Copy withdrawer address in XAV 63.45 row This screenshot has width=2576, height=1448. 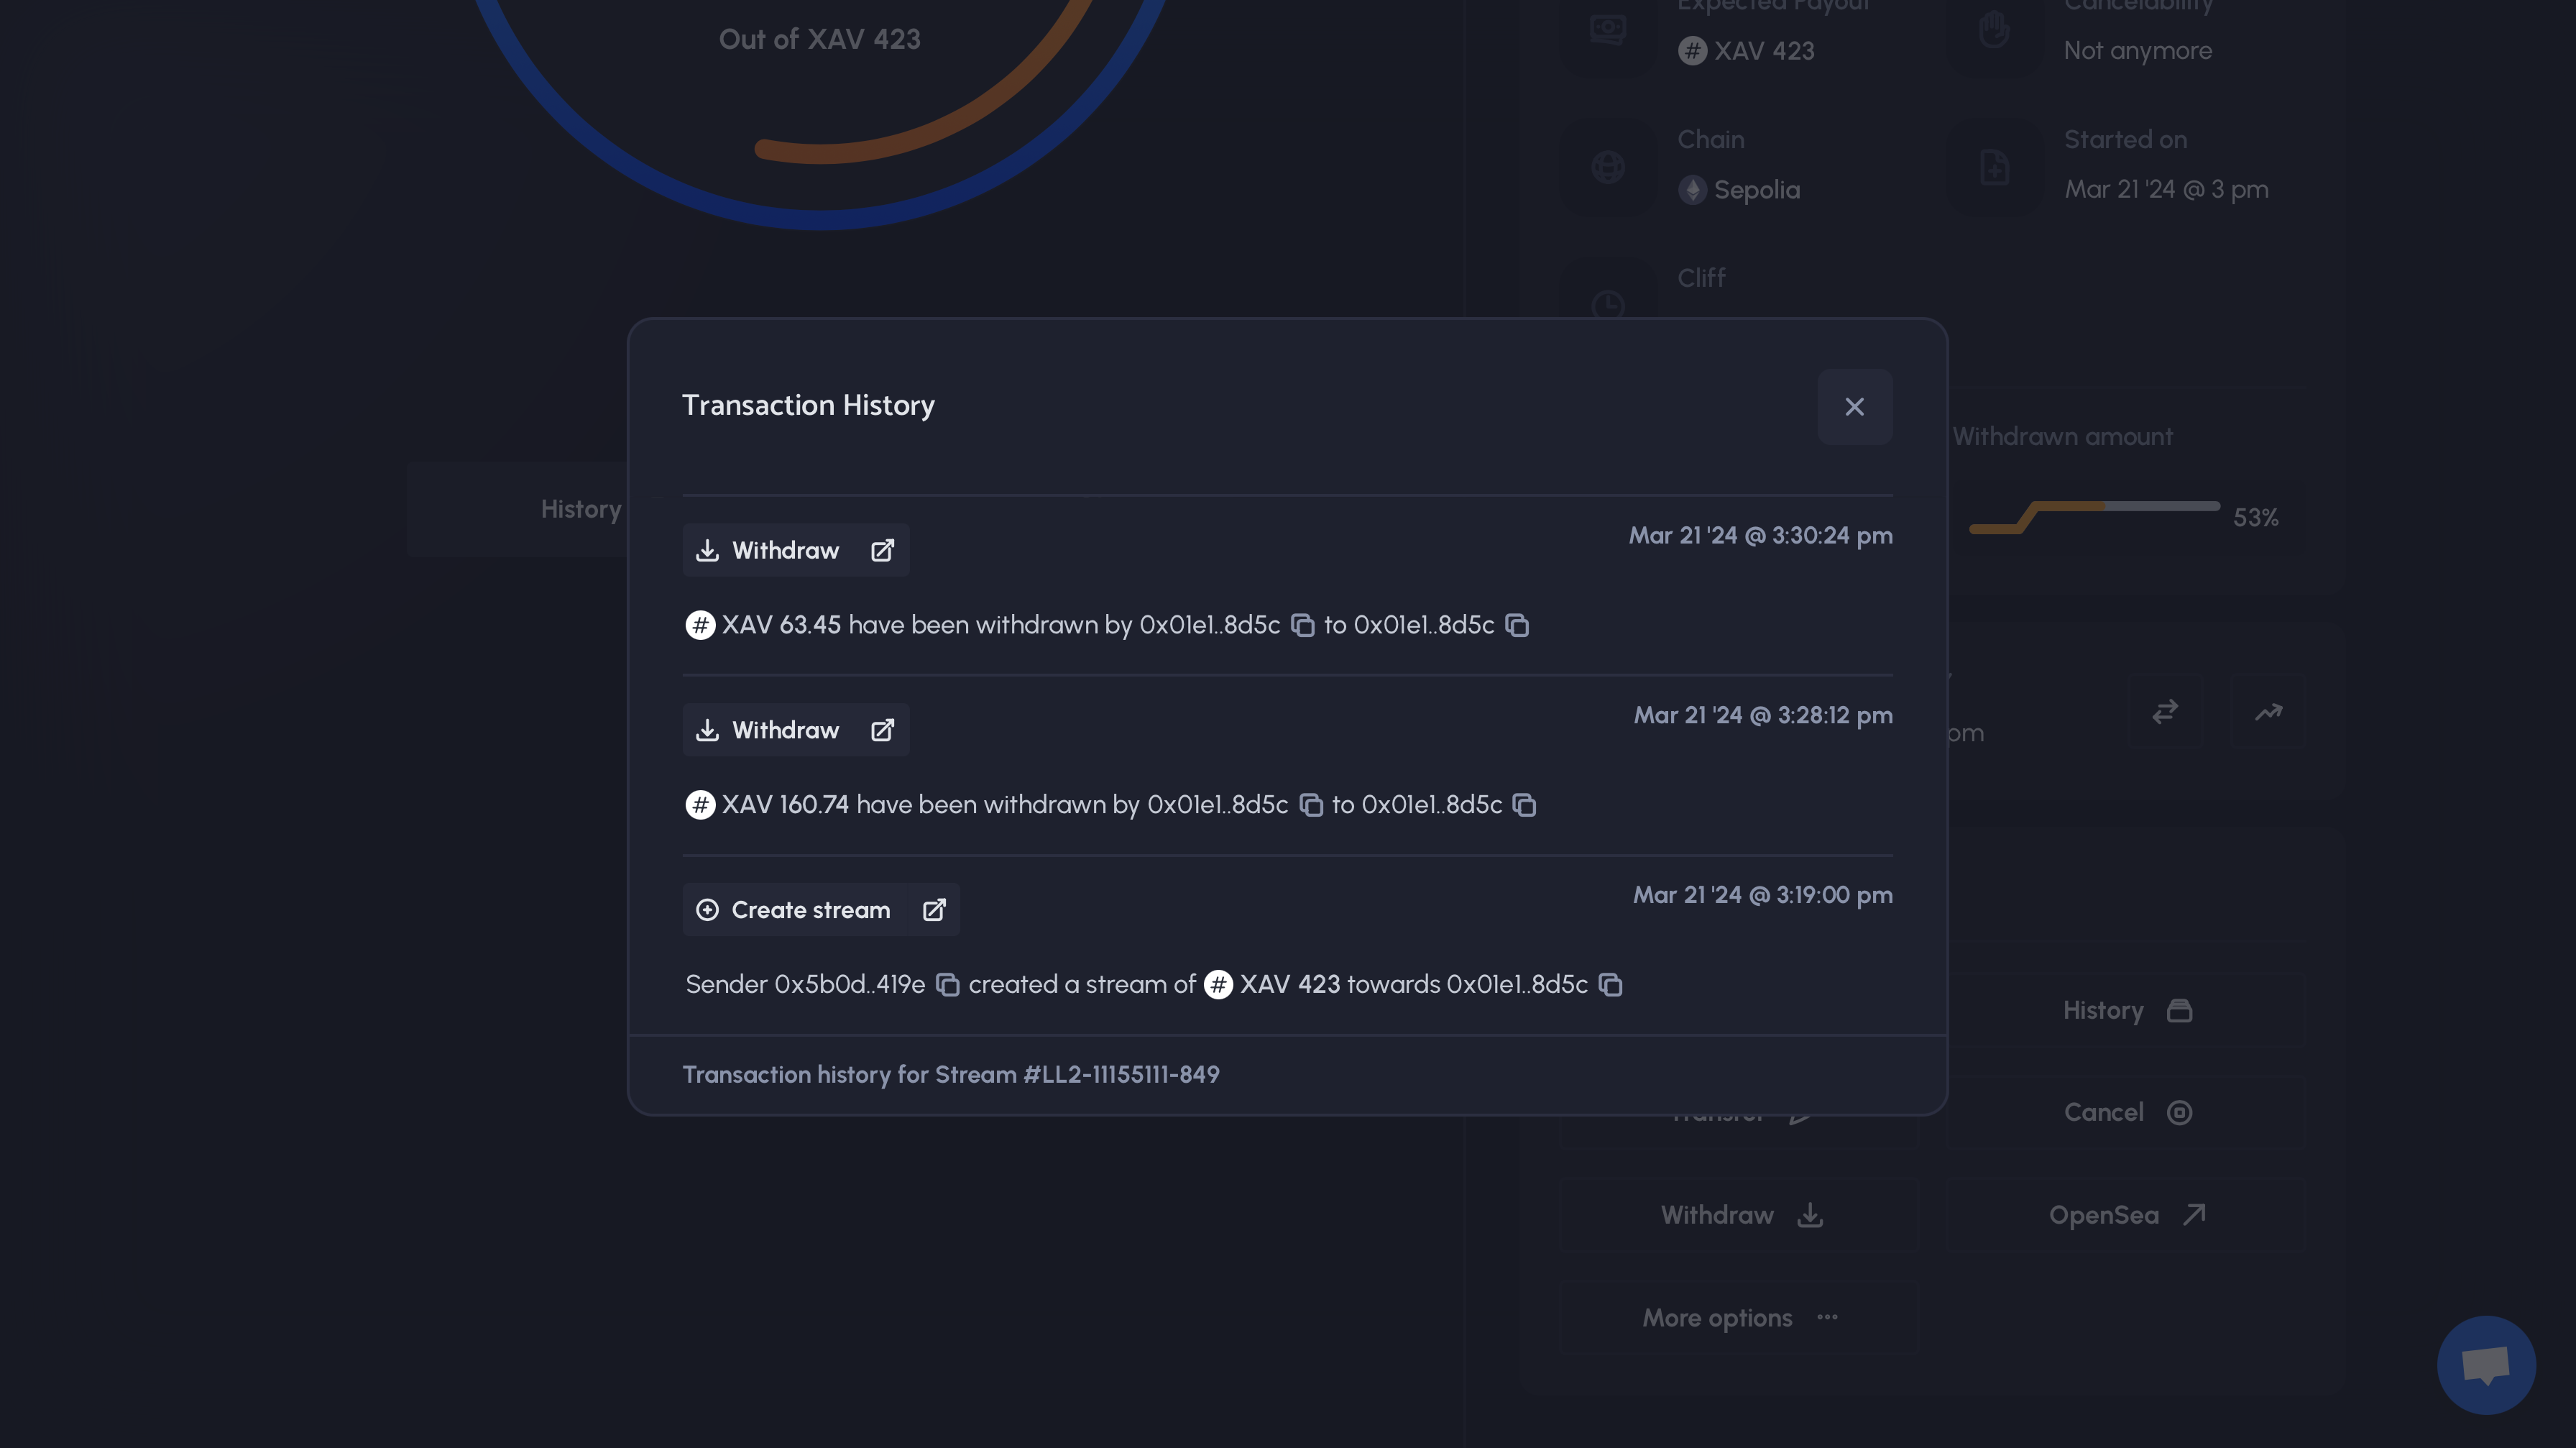[x=1302, y=625]
